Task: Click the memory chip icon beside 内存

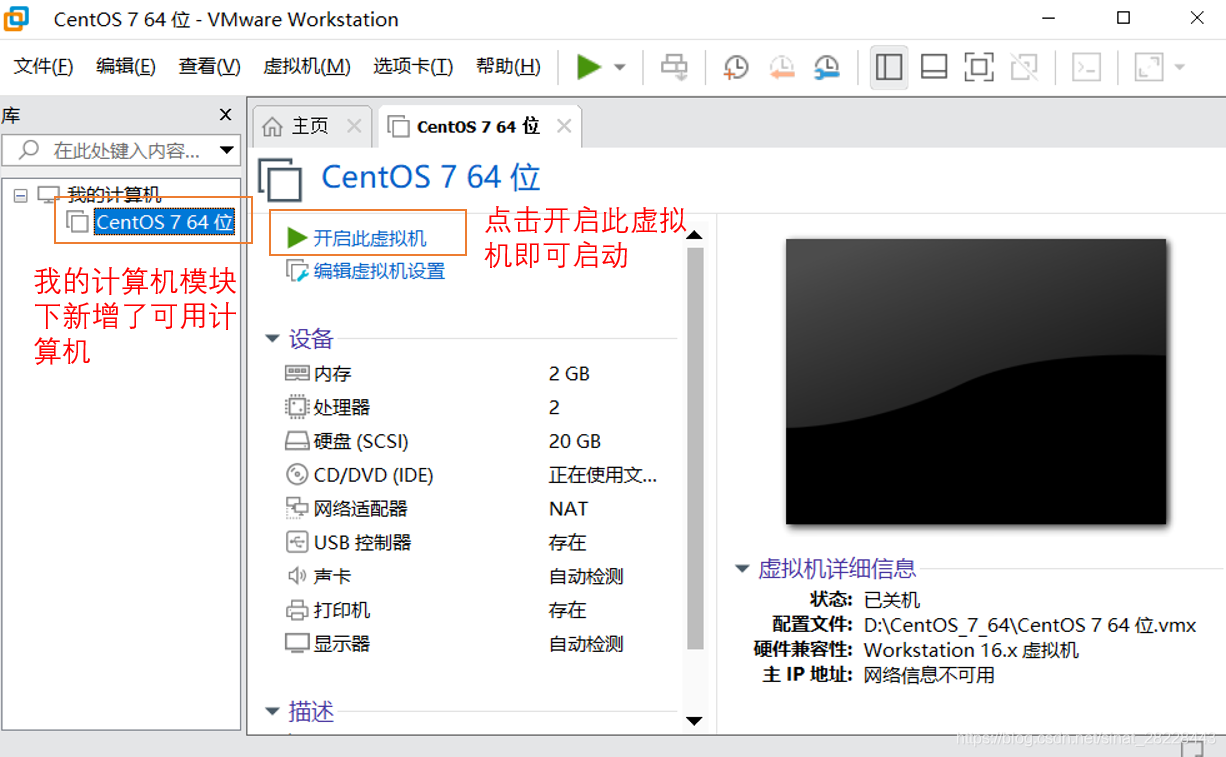Action: 297,374
